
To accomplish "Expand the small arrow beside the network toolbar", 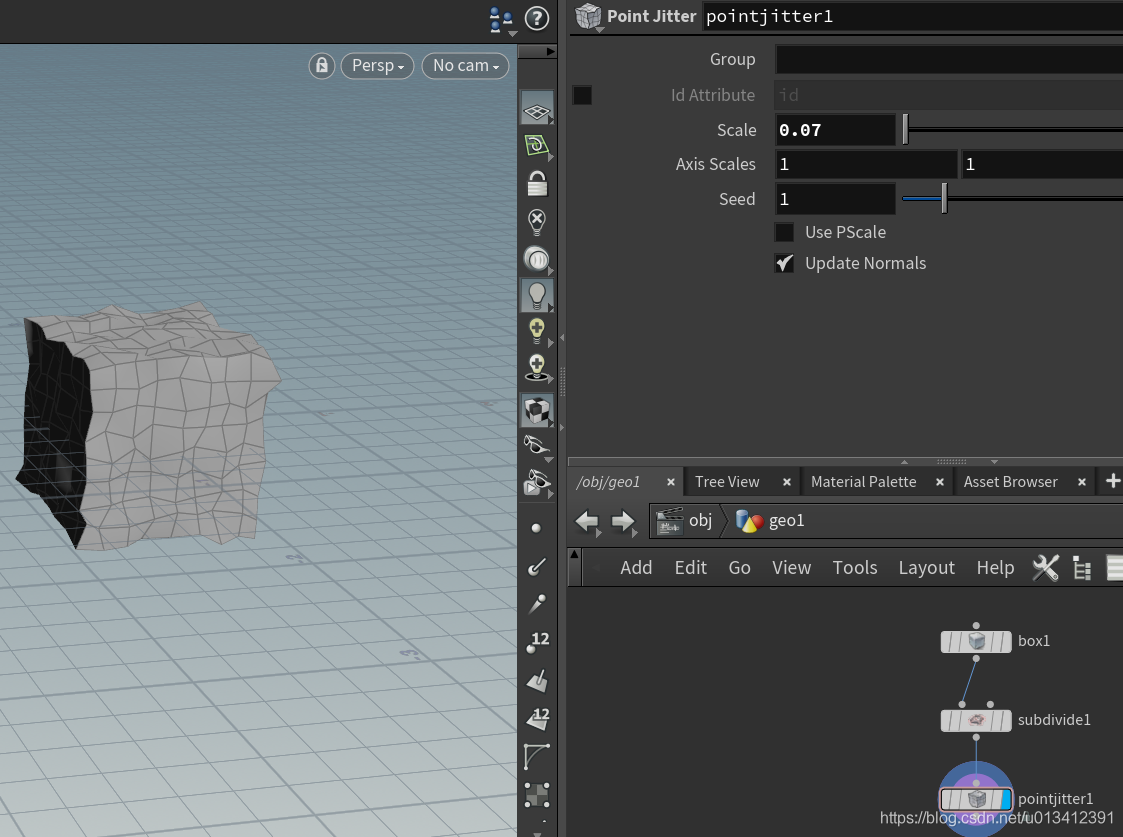I will click(574, 555).
